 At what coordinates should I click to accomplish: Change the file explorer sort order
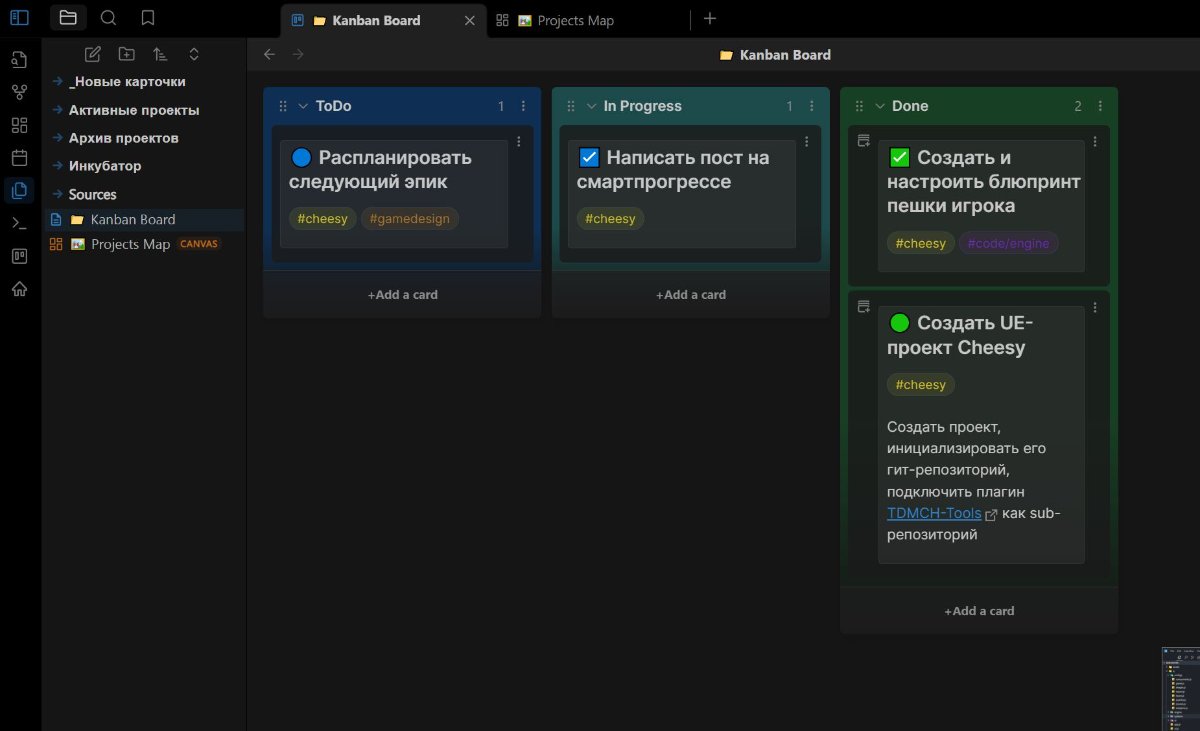tap(160, 54)
